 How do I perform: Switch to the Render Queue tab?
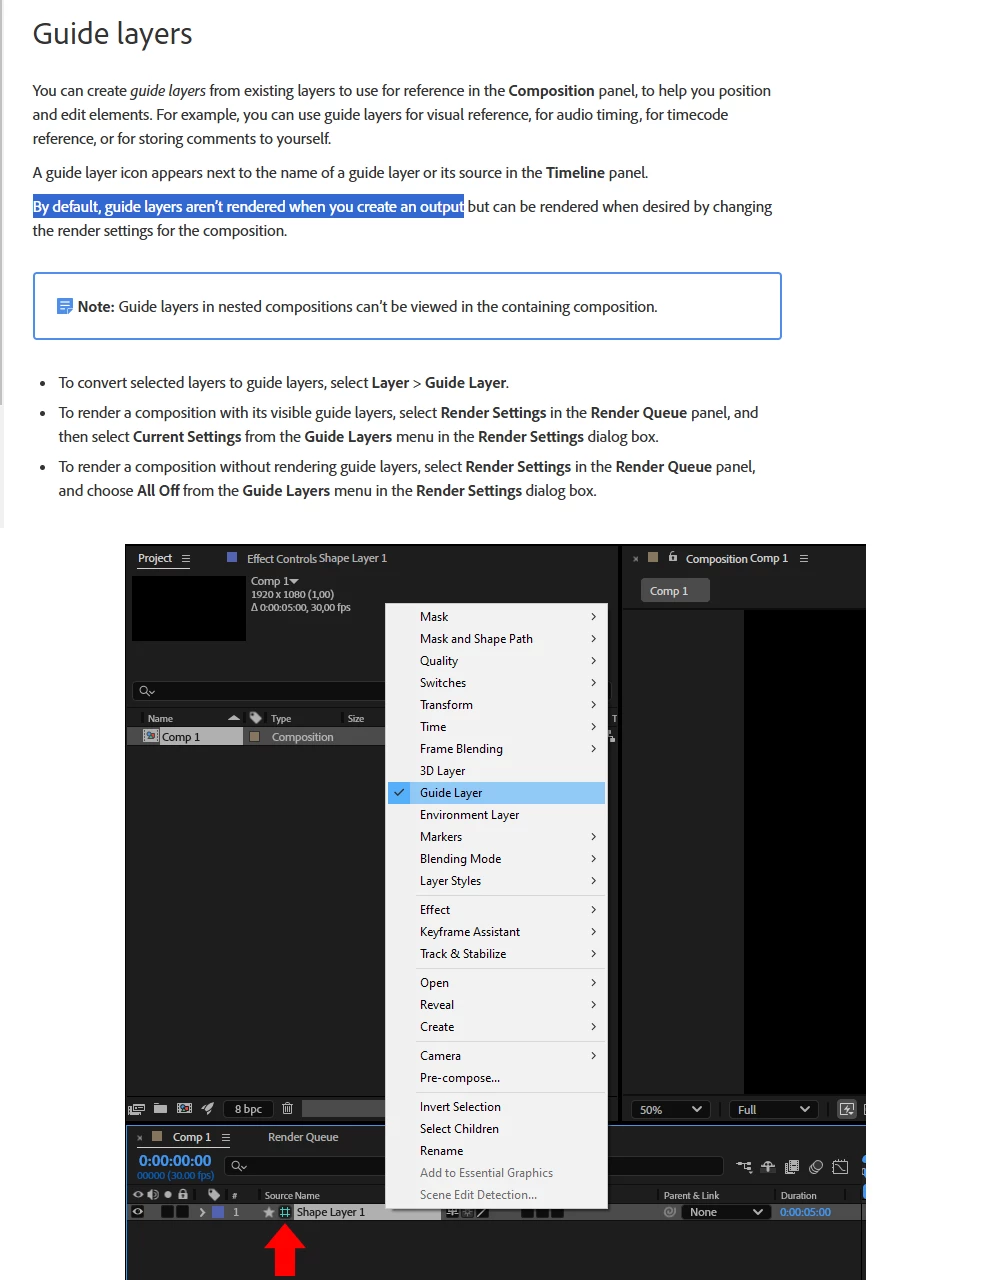coord(303,1137)
